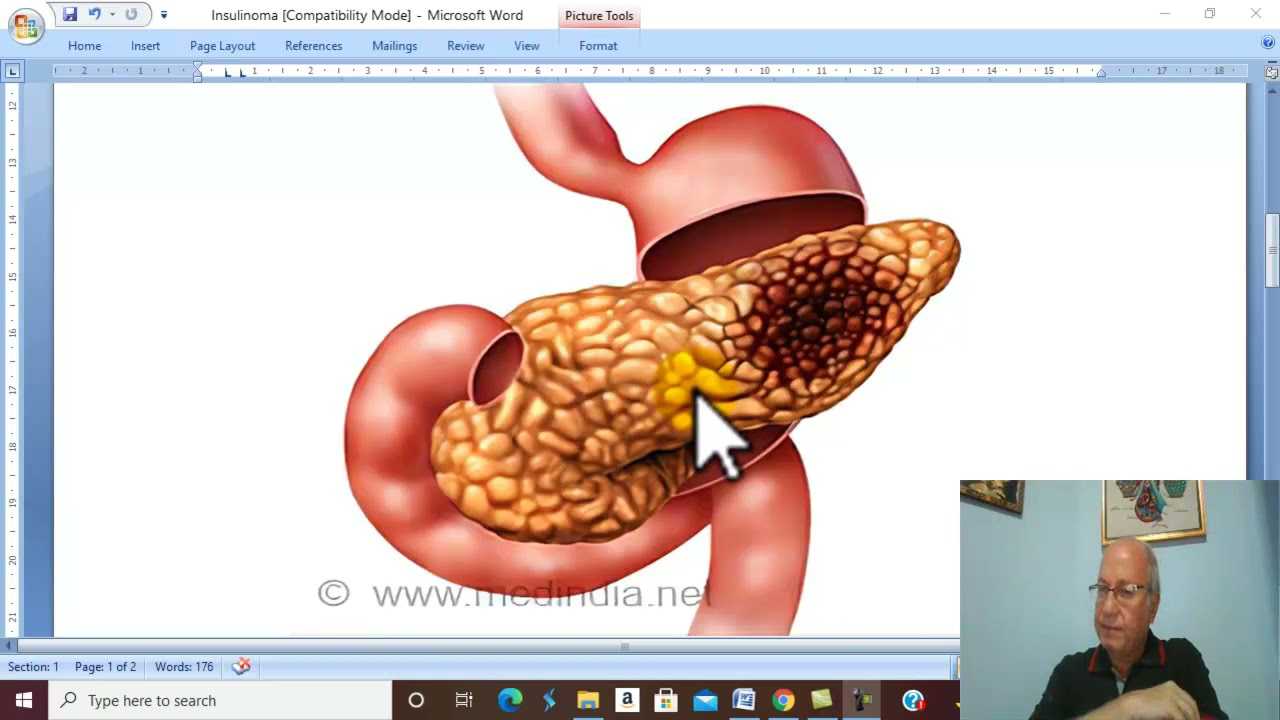
Task: Open the Review tab
Action: [x=465, y=46]
